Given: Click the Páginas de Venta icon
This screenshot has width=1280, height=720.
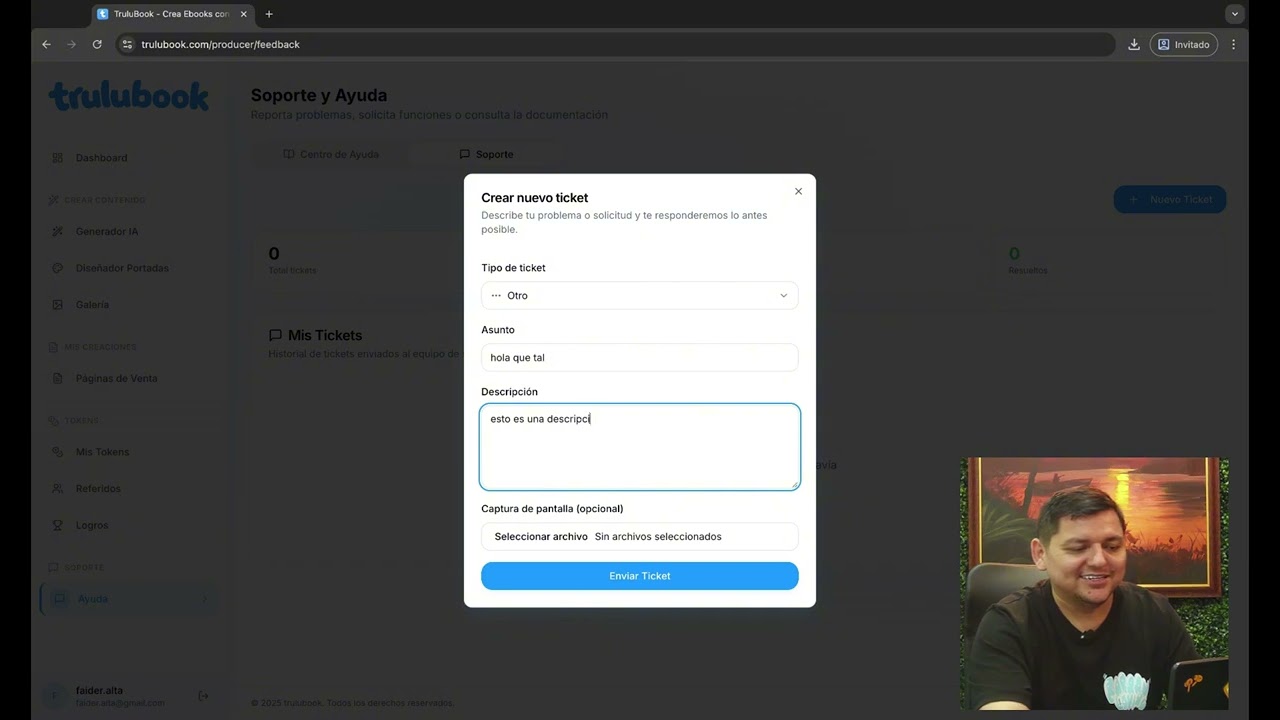Looking at the screenshot, I should (57, 378).
